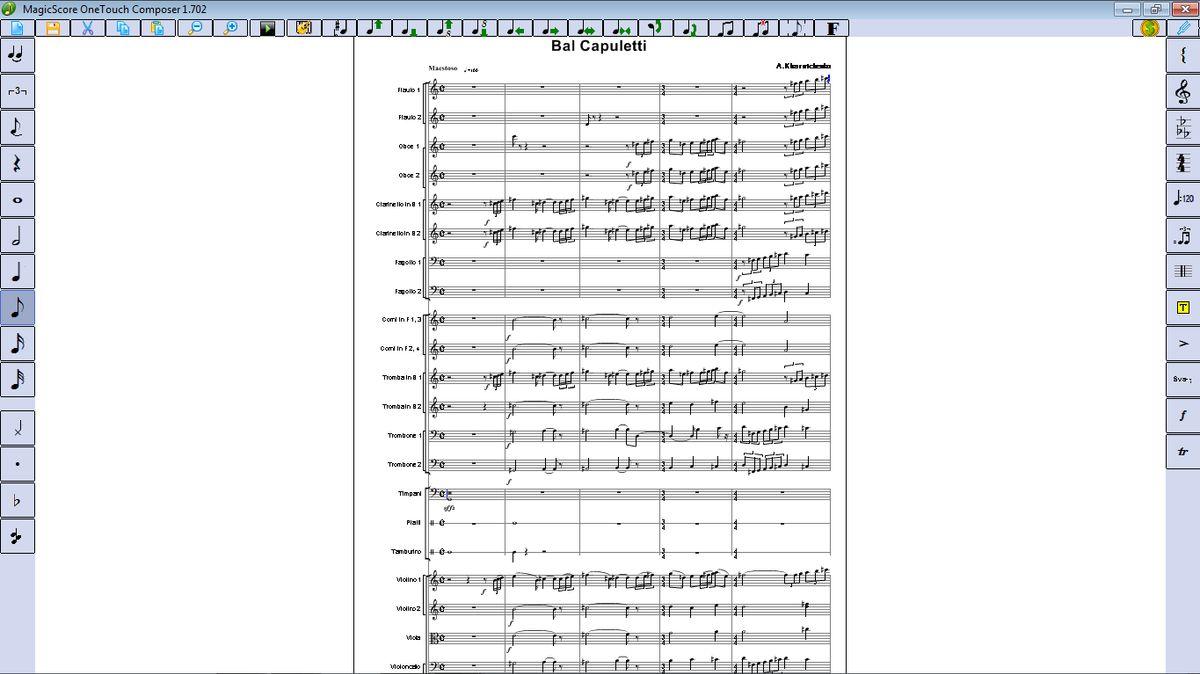1200x674 pixels.
Task: Add augmentation dot to note
Action: [17, 464]
